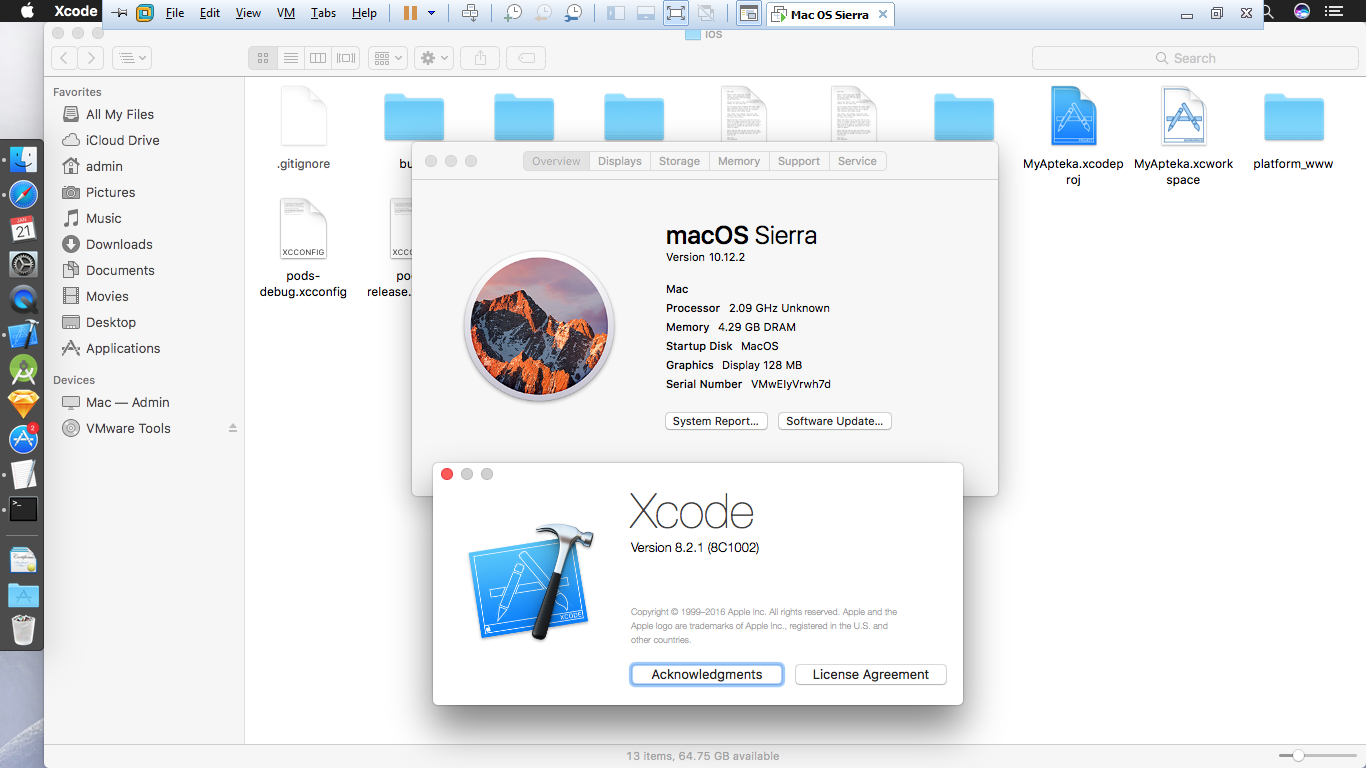Click the Software Update button

pyautogui.click(x=834, y=421)
